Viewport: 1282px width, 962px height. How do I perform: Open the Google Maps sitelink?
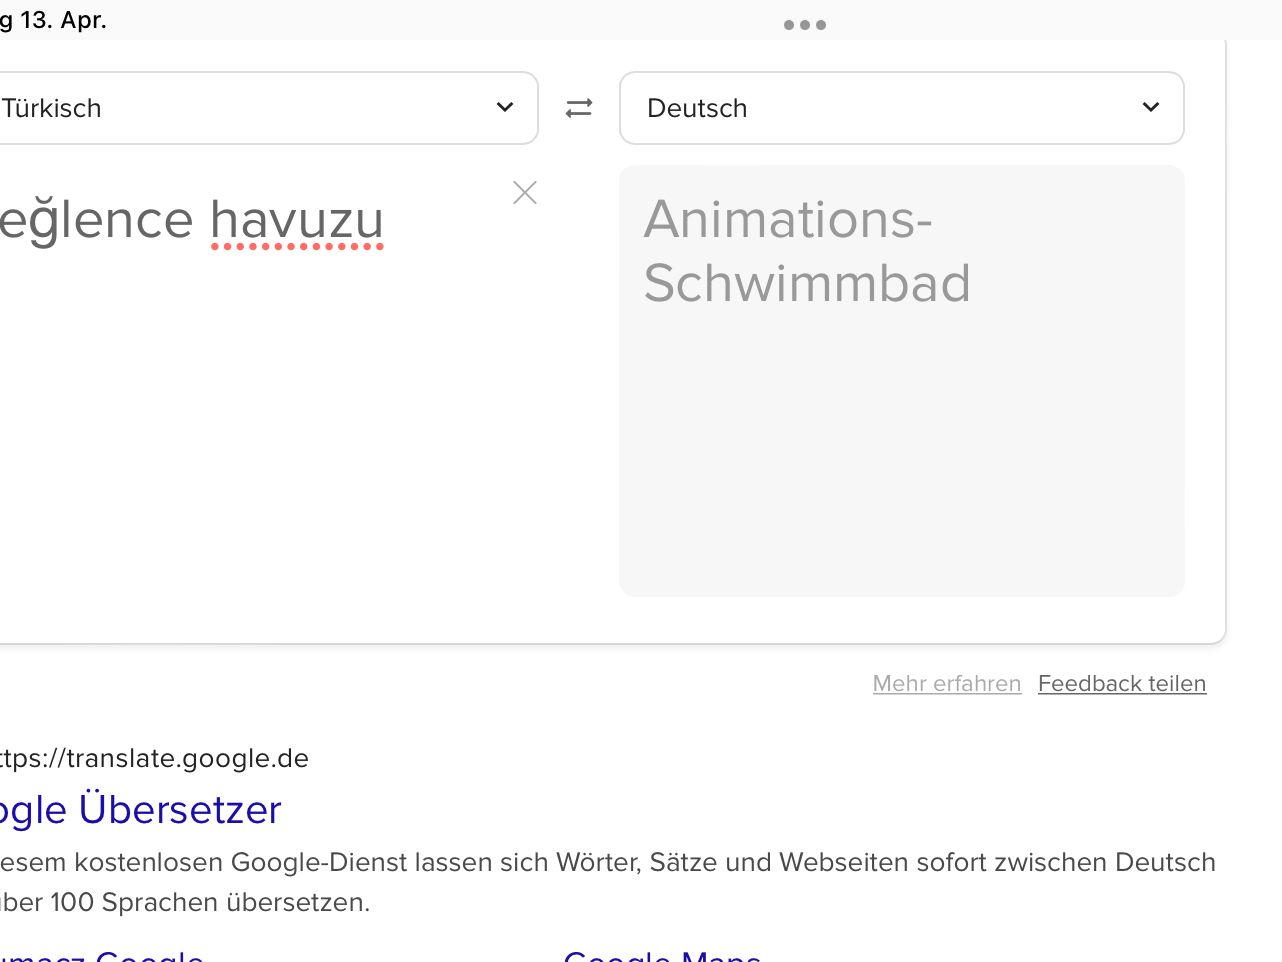click(x=662, y=956)
